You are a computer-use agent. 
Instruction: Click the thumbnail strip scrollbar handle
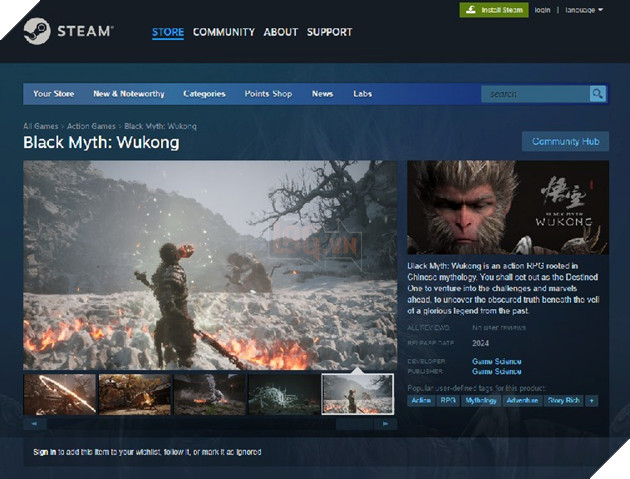[x=355, y=424]
